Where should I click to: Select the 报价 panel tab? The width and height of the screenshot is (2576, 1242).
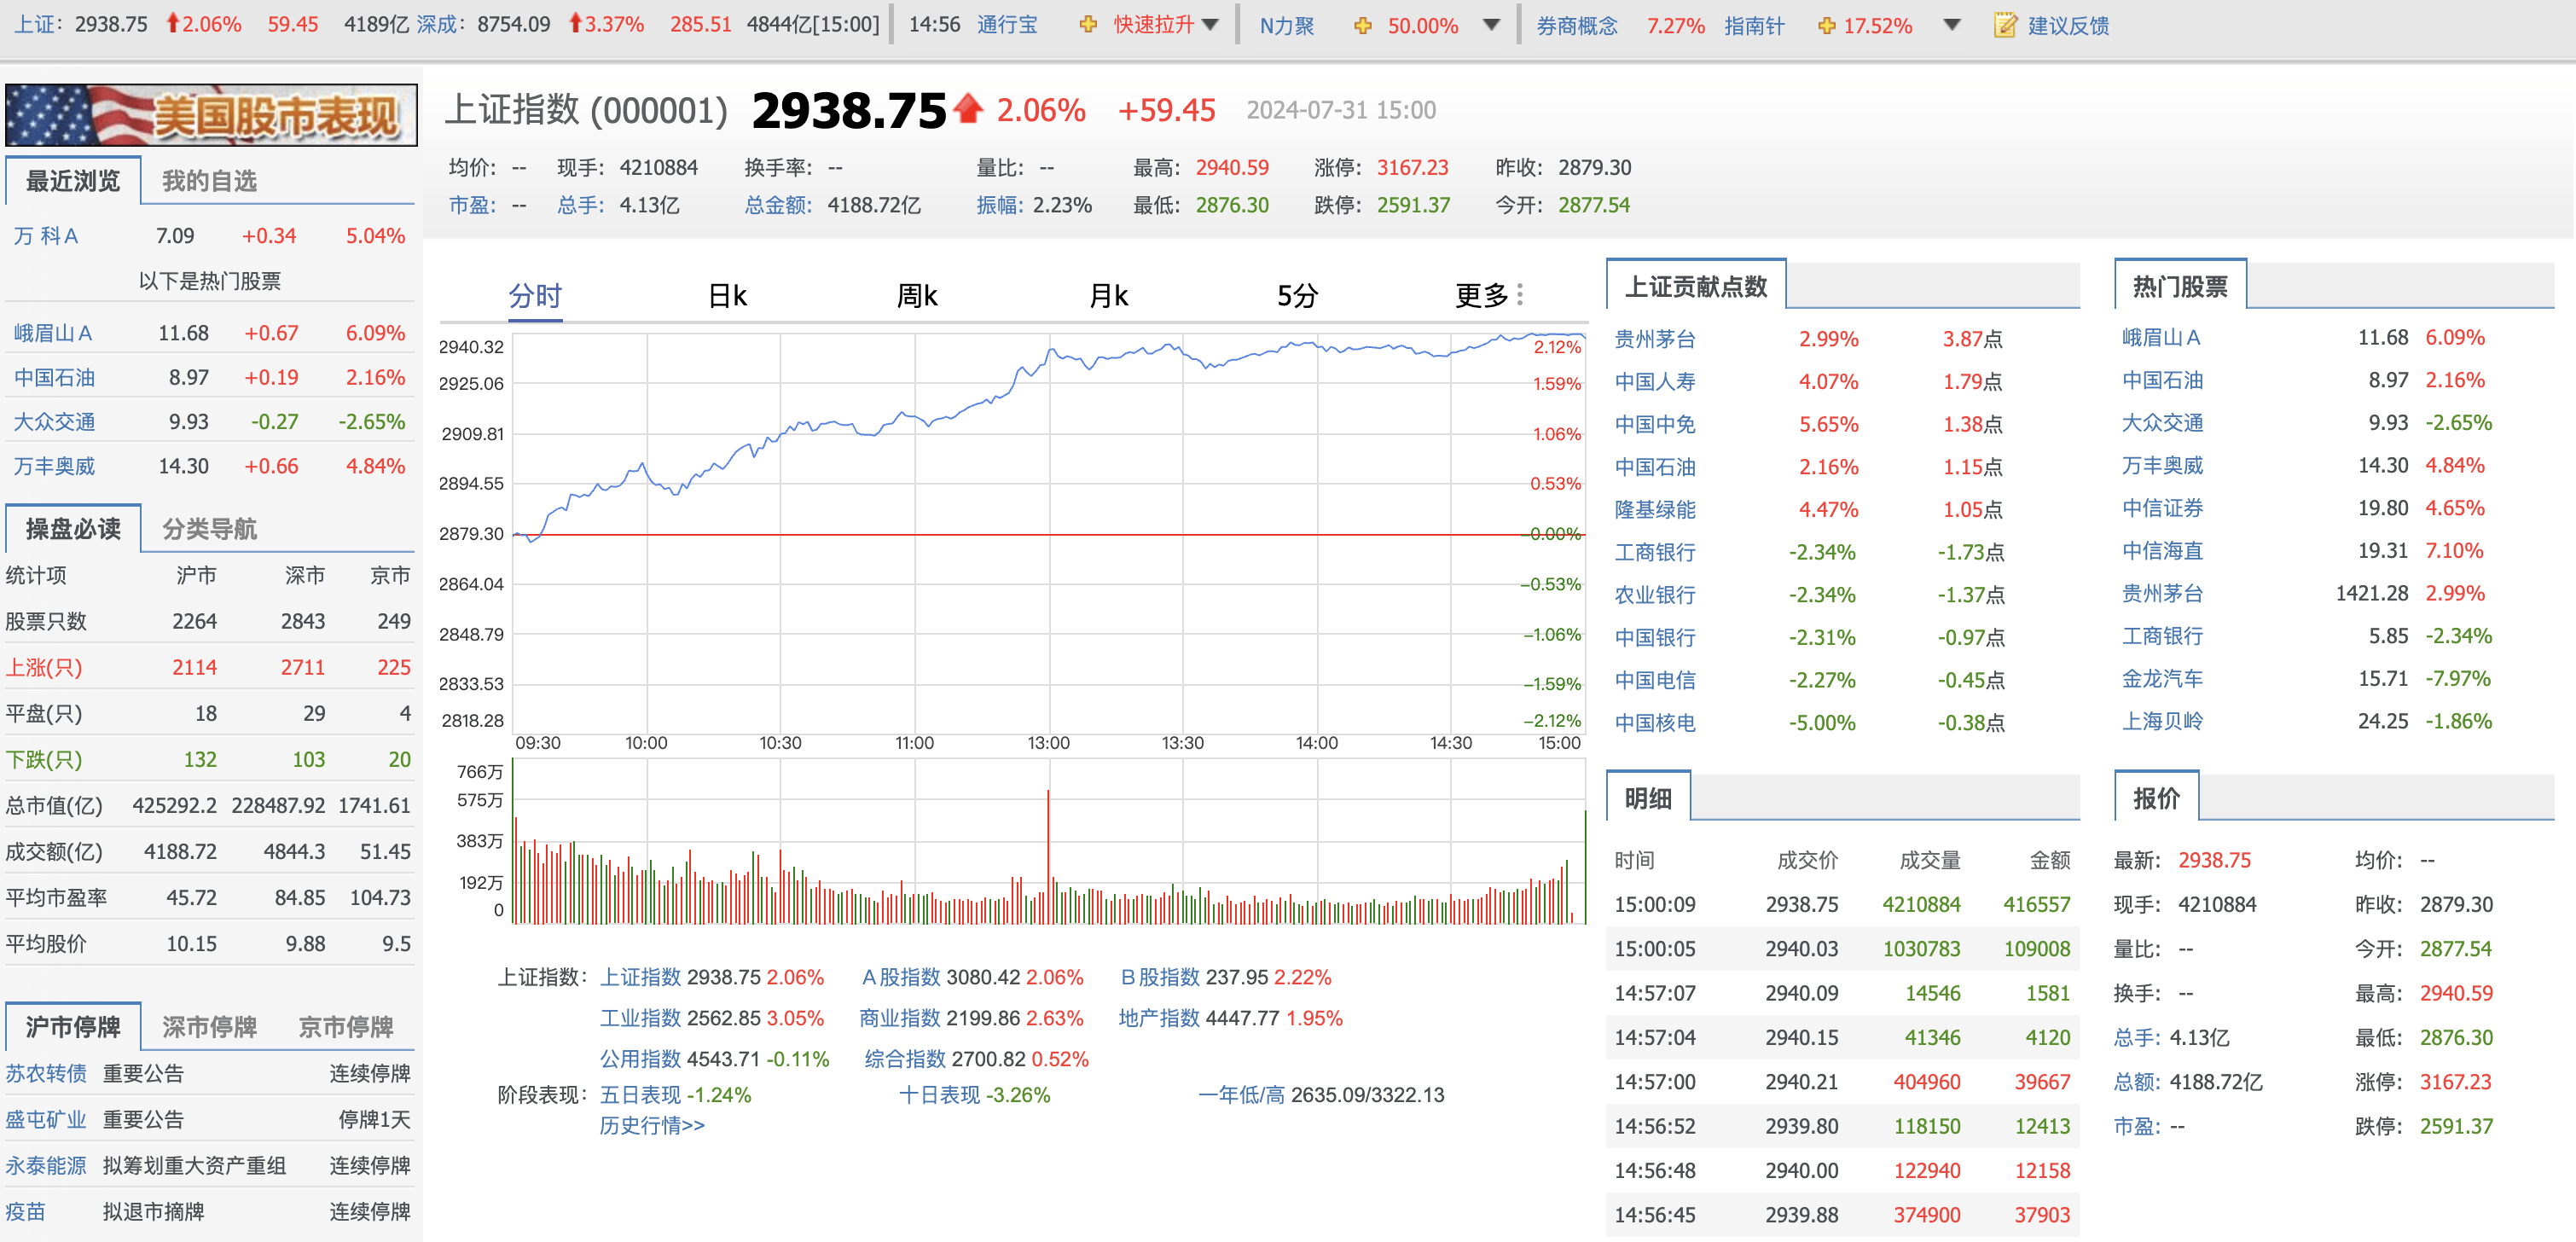click(x=2156, y=798)
